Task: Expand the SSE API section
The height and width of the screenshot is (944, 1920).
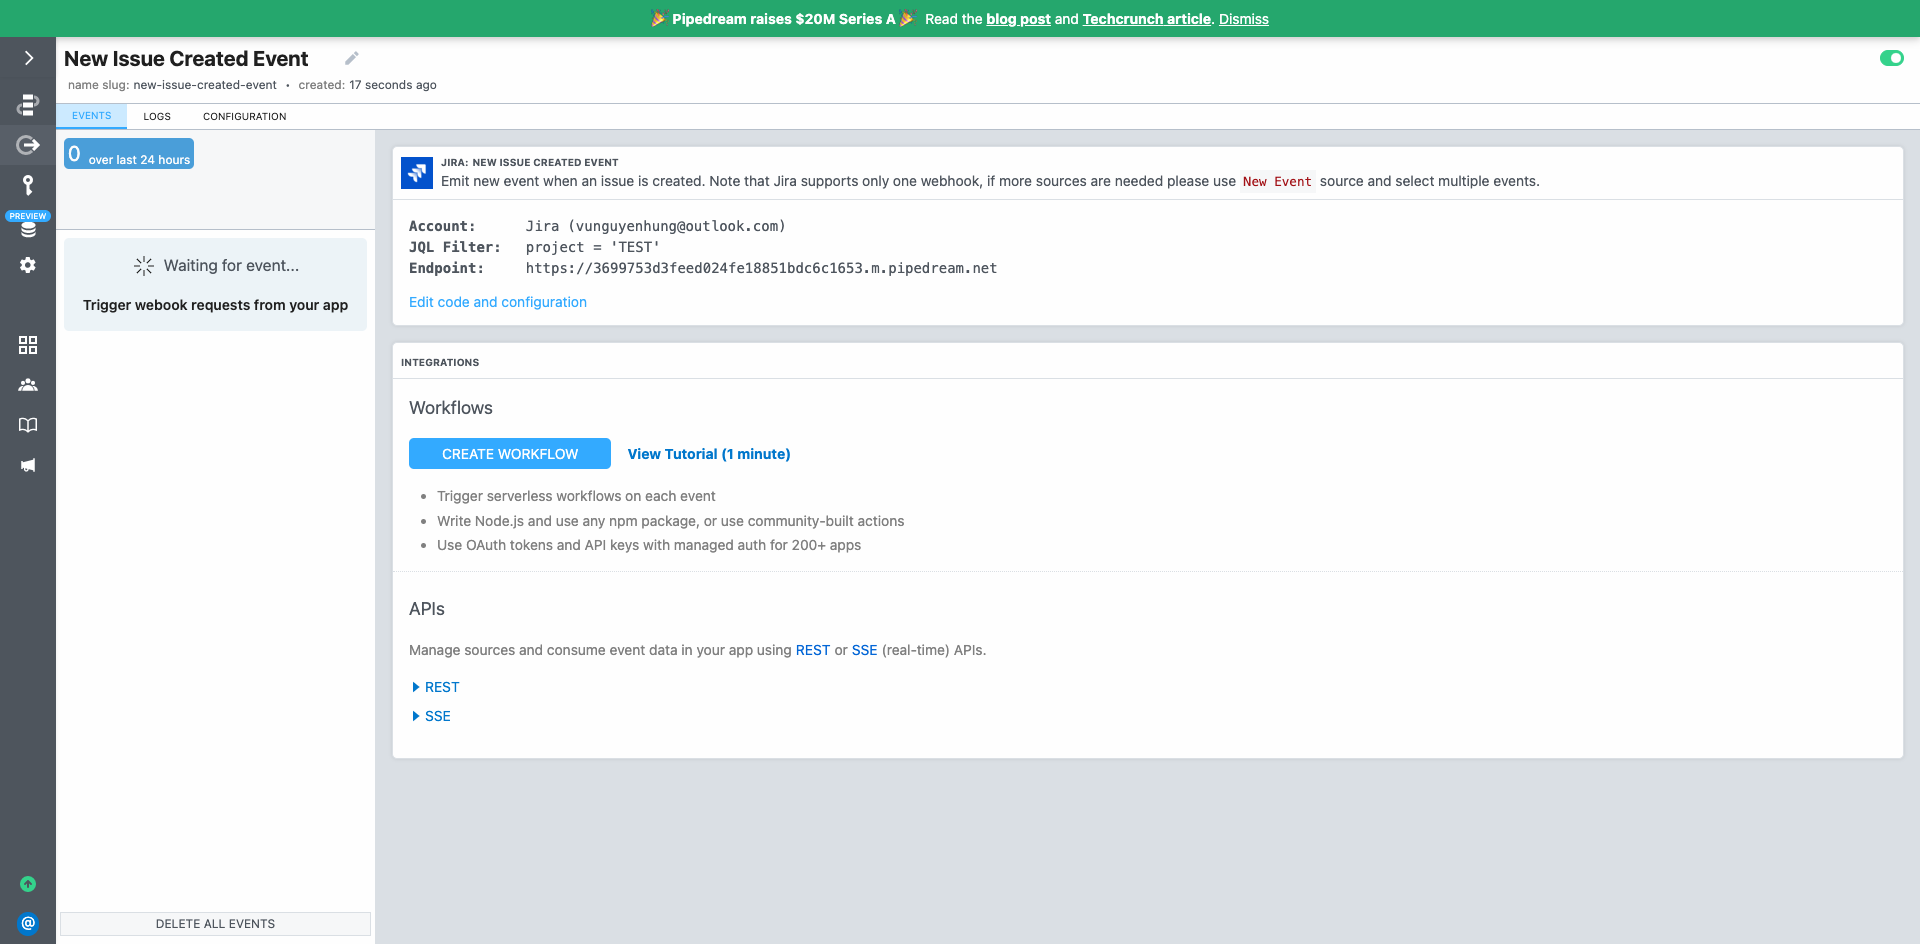Action: tap(431, 716)
